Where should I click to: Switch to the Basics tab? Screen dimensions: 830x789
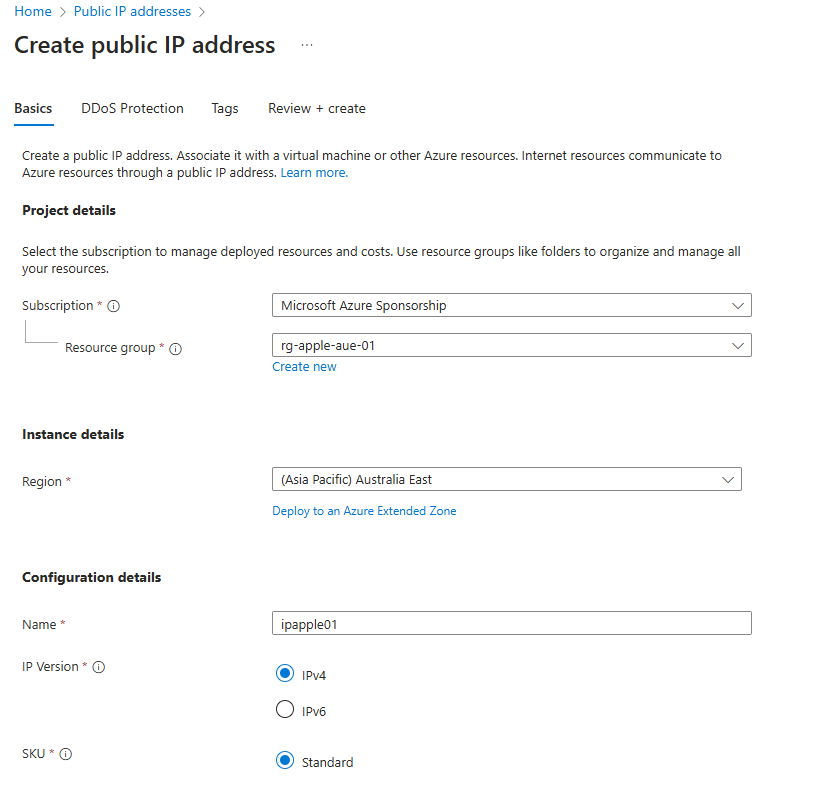[33, 108]
